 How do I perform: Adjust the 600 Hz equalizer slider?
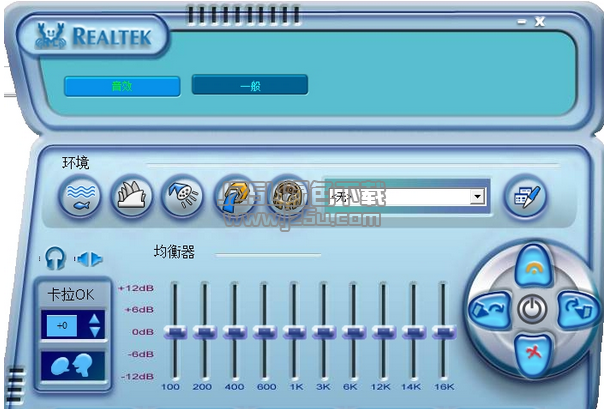[x=265, y=332]
